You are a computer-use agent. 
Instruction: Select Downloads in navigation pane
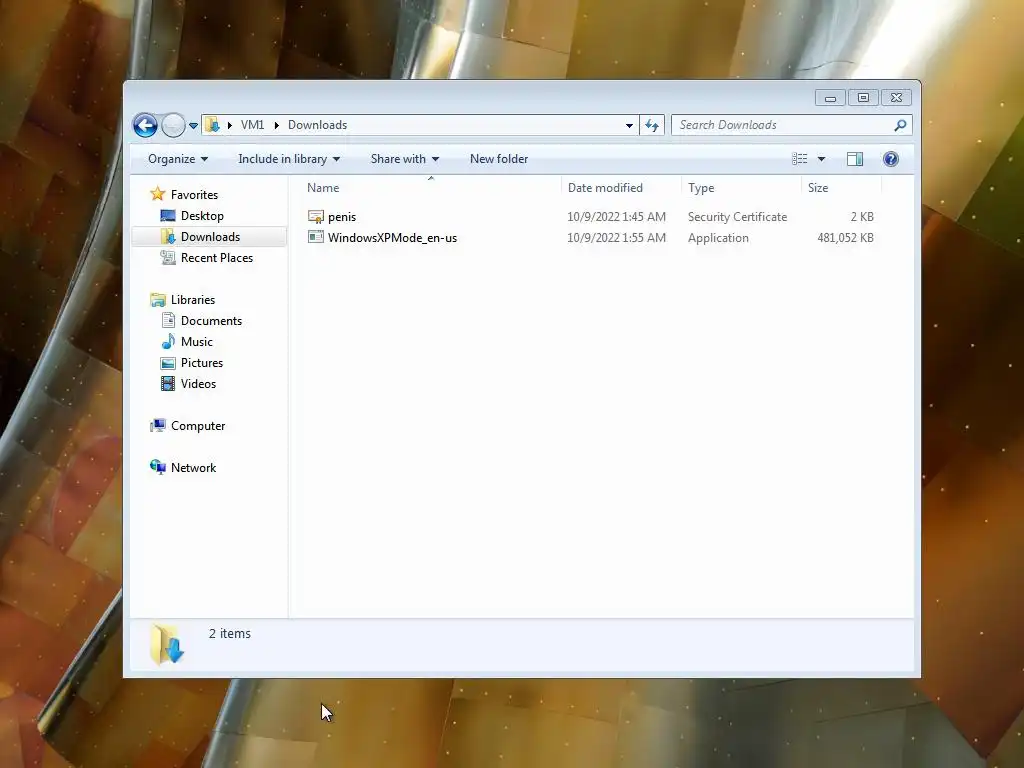point(210,236)
